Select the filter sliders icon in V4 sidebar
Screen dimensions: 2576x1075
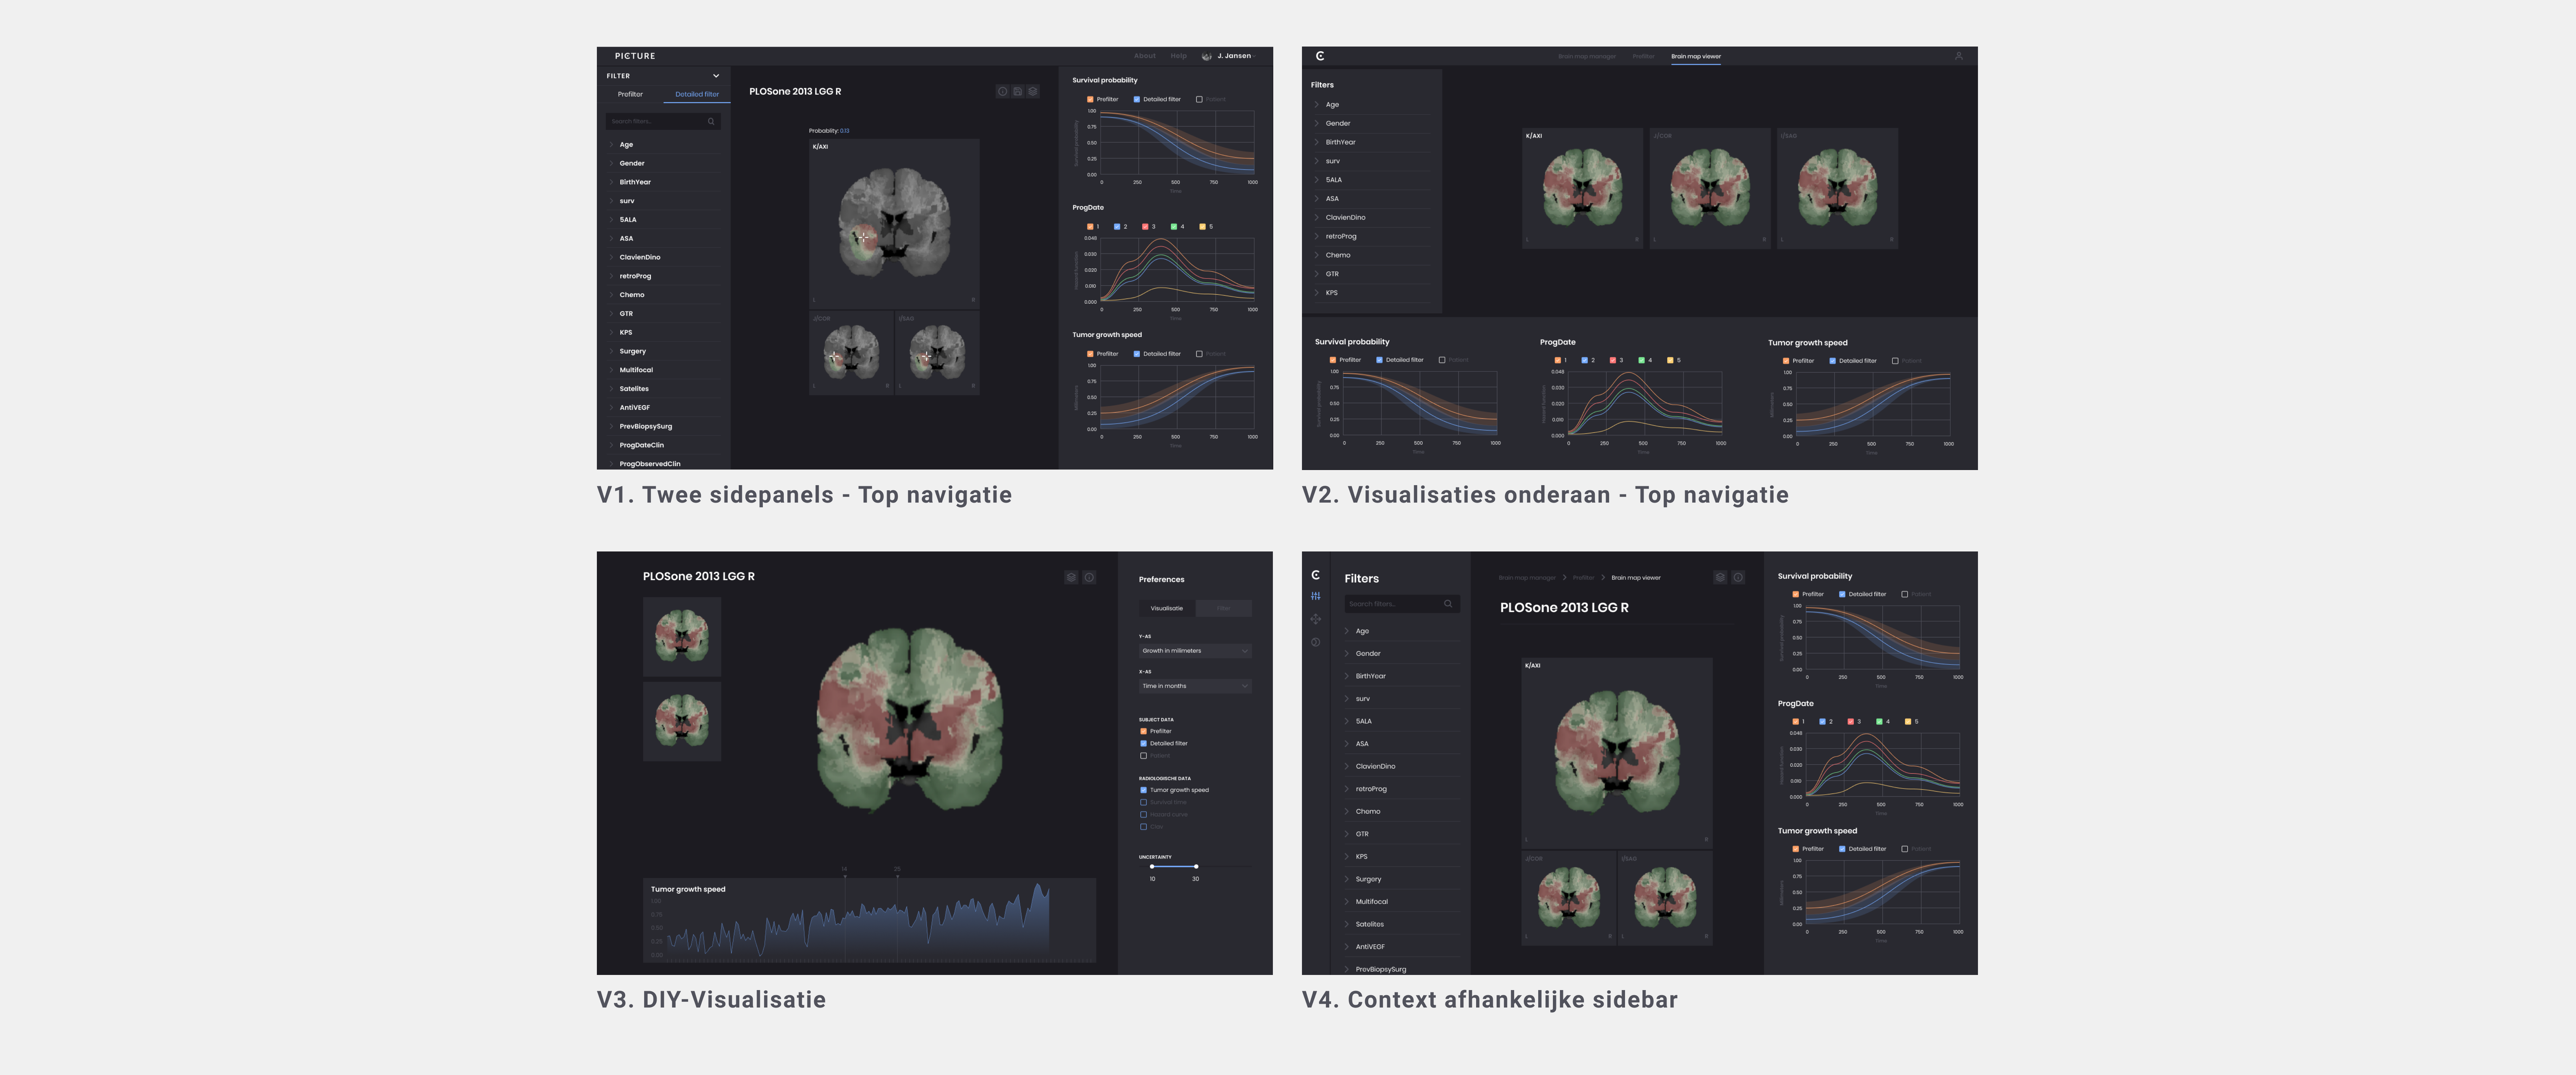click(1316, 596)
